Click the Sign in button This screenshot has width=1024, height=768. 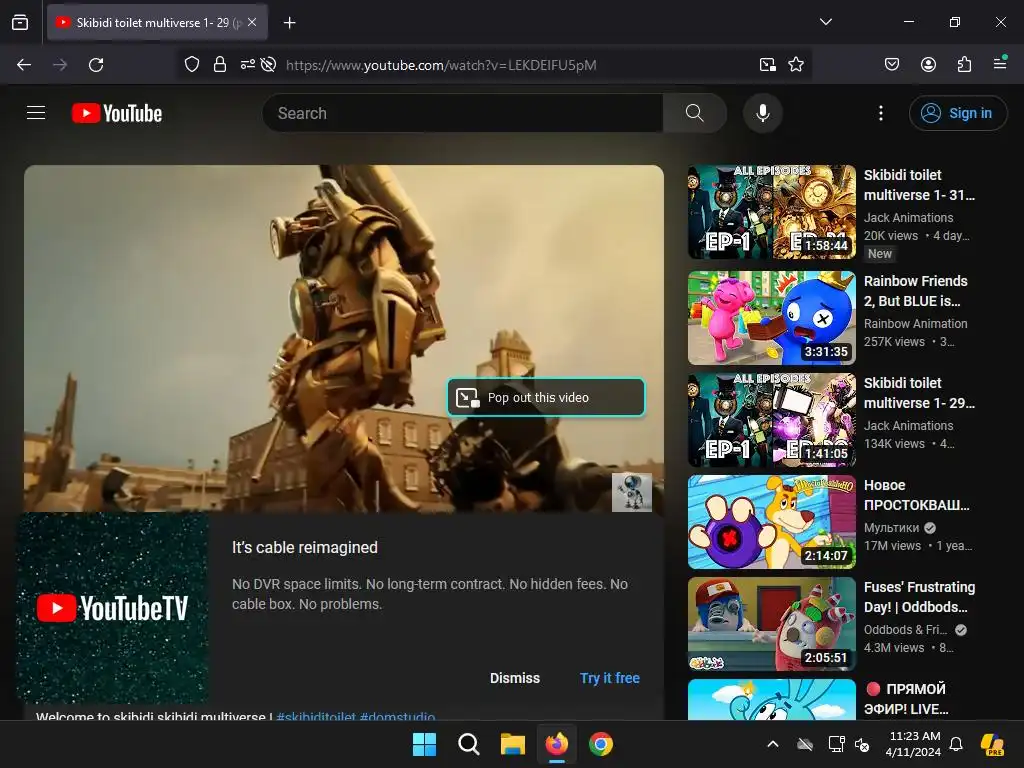pyautogui.click(x=958, y=113)
